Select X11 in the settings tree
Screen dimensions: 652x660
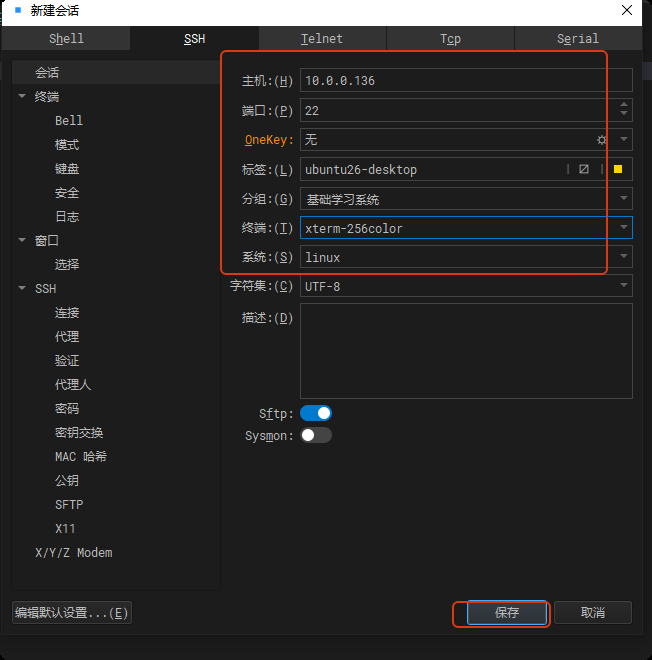pyautogui.click(x=65, y=528)
